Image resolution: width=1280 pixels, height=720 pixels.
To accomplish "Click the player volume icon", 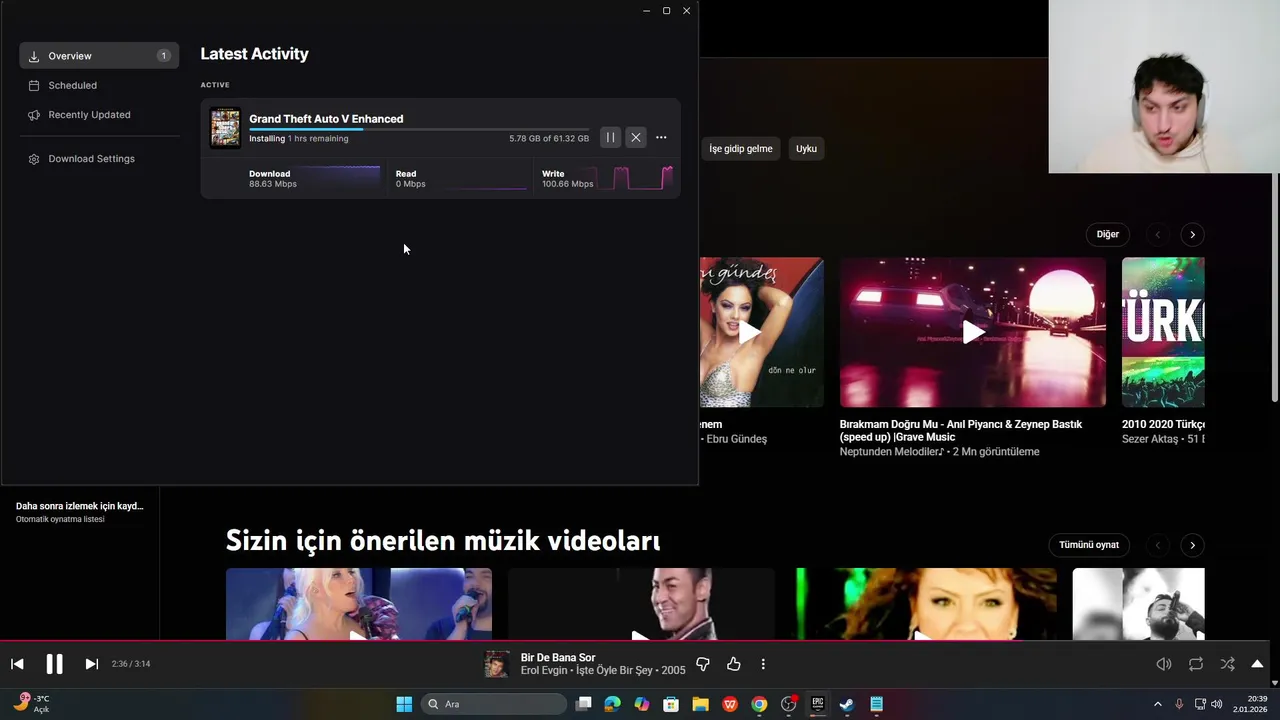I will pyautogui.click(x=1164, y=664).
